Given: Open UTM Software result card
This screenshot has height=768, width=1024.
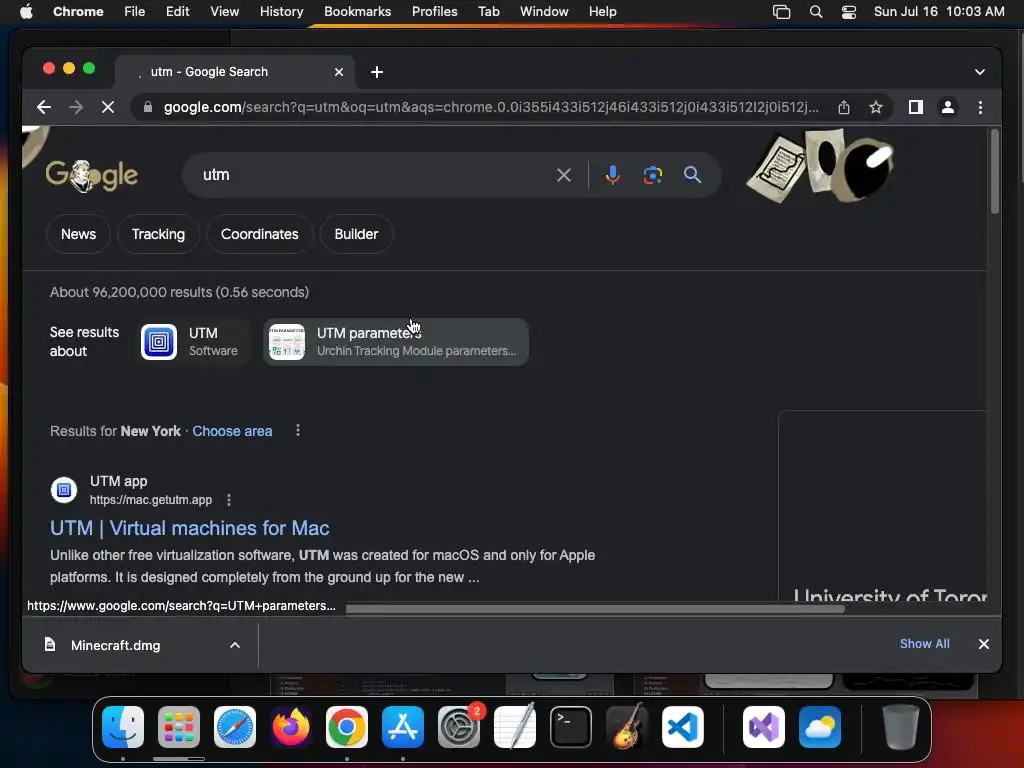Looking at the screenshot, I should (194, 342).
